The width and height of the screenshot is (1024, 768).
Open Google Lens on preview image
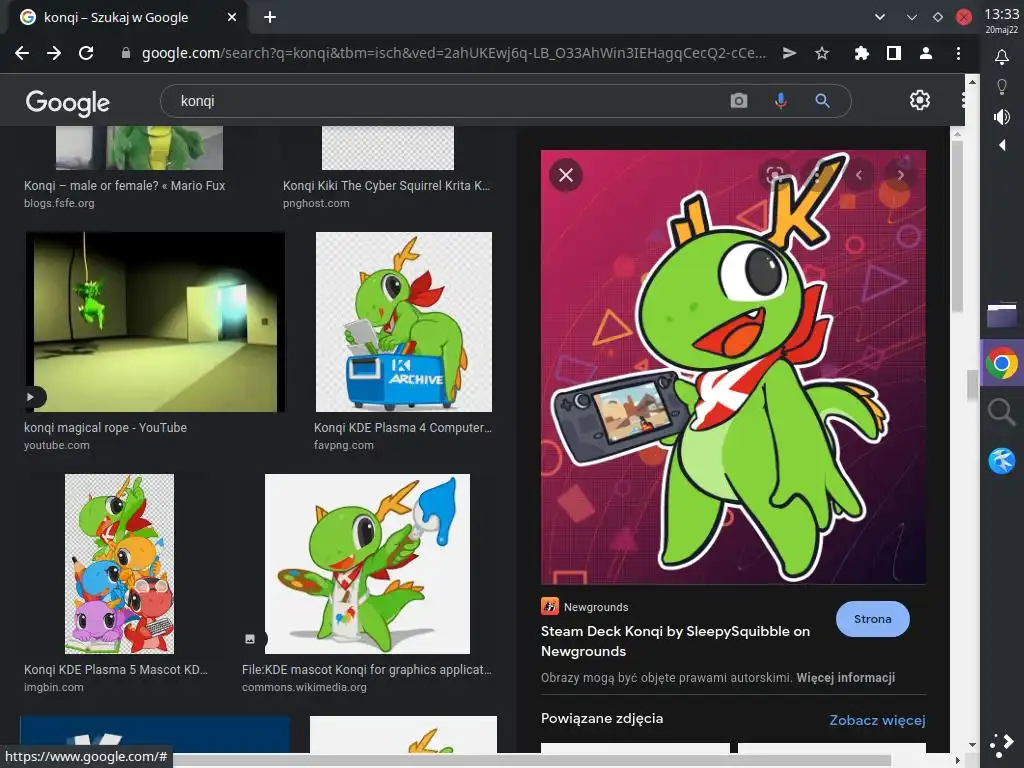[x=775, y=174]
